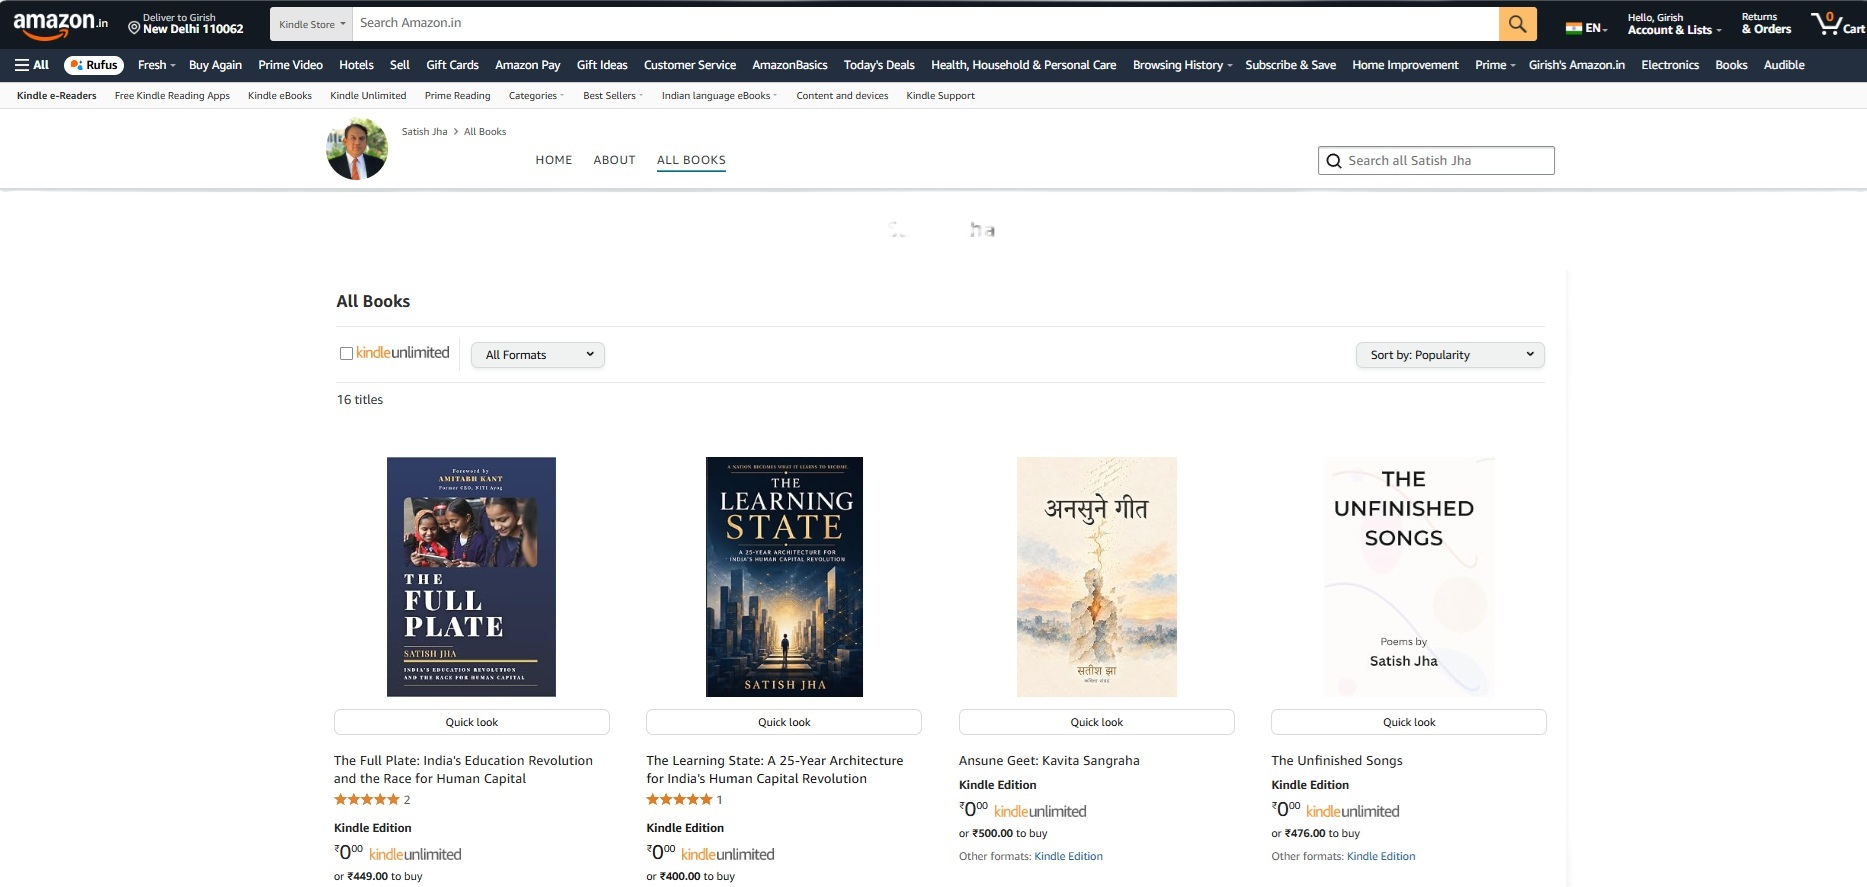This screenshot has width=1867, height=887.
Task: Open the Kindle Unlimited nav link
Action: pyautogui.click(x=368, y=96)
